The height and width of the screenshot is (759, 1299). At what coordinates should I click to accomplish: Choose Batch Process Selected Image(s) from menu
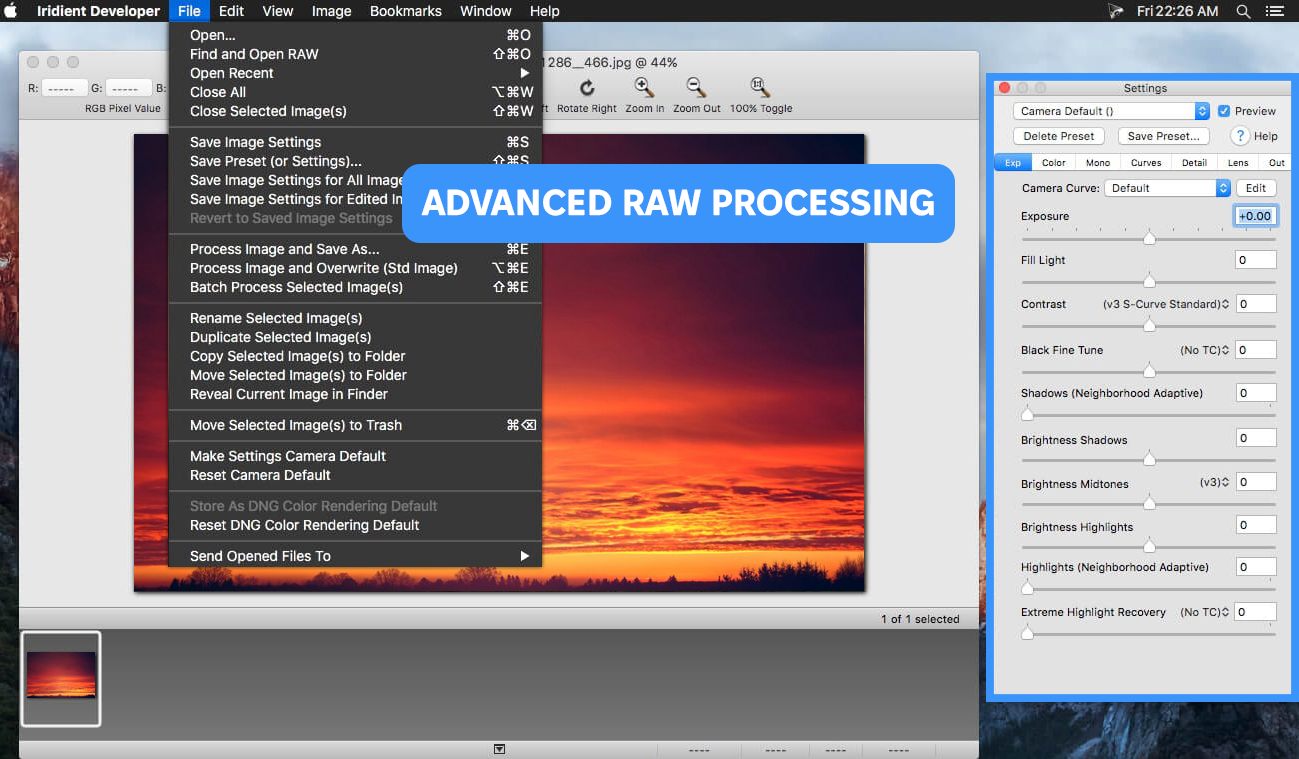[x=290, y=287]
